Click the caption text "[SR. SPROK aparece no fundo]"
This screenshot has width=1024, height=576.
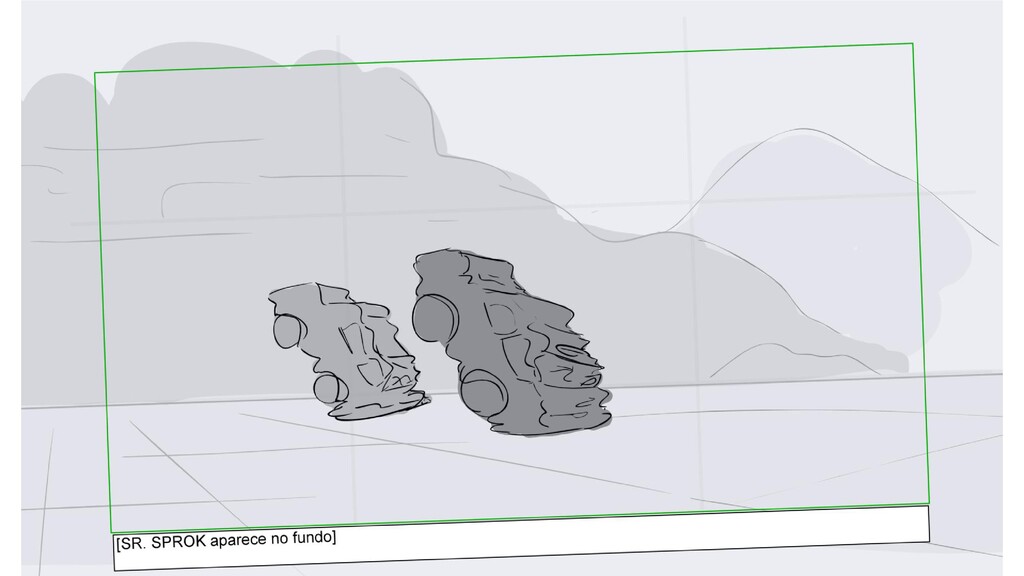(x=225, y=540)
